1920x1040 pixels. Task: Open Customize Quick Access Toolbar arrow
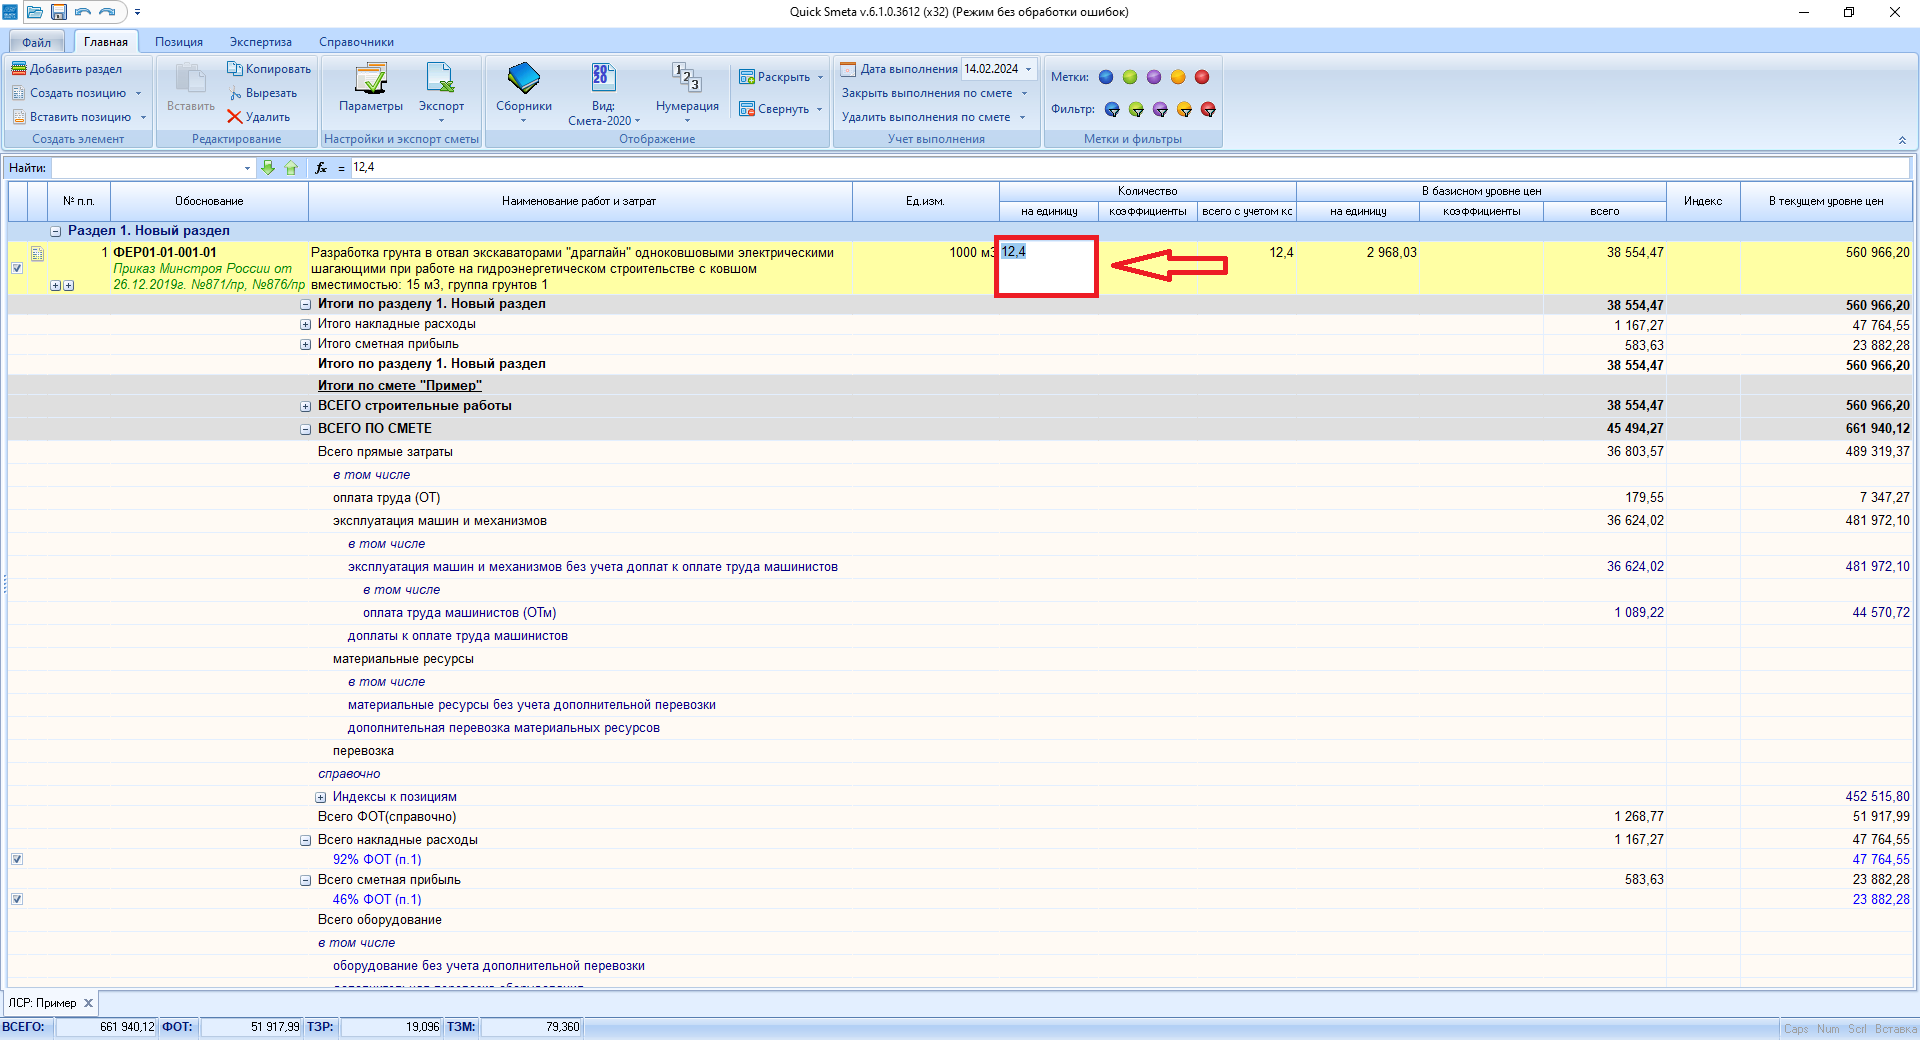tap(137, 12)
